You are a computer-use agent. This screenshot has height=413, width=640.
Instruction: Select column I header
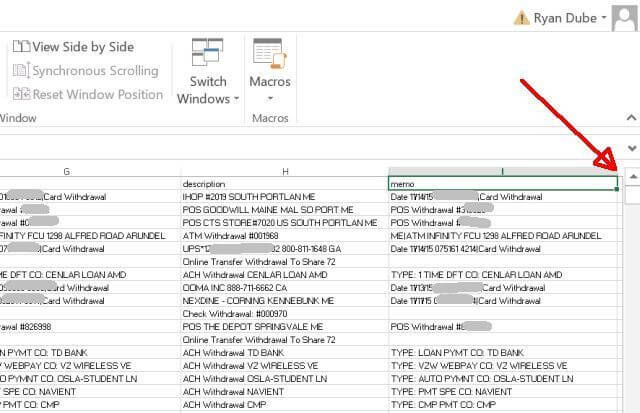click(x=502, y=171)
